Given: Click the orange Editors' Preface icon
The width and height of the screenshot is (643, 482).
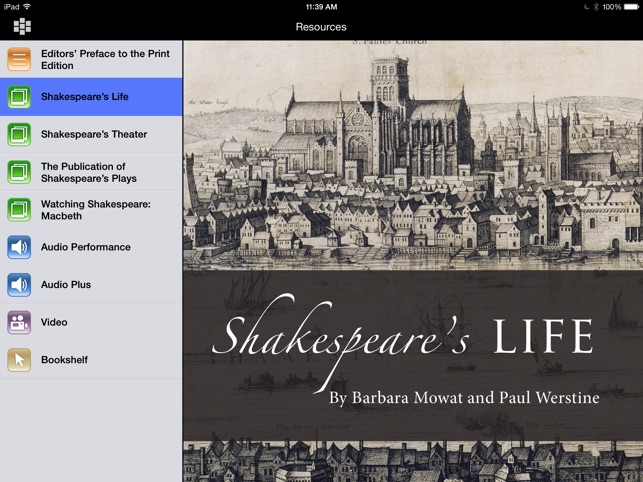Looking at the screenshot, I should point(19,59).
